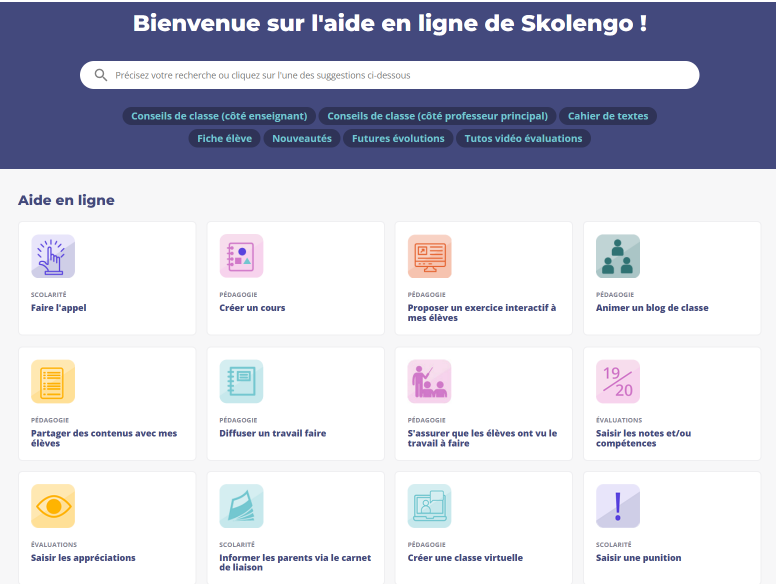Open the Diffuser un travail faire link

[x=273, y=433]
